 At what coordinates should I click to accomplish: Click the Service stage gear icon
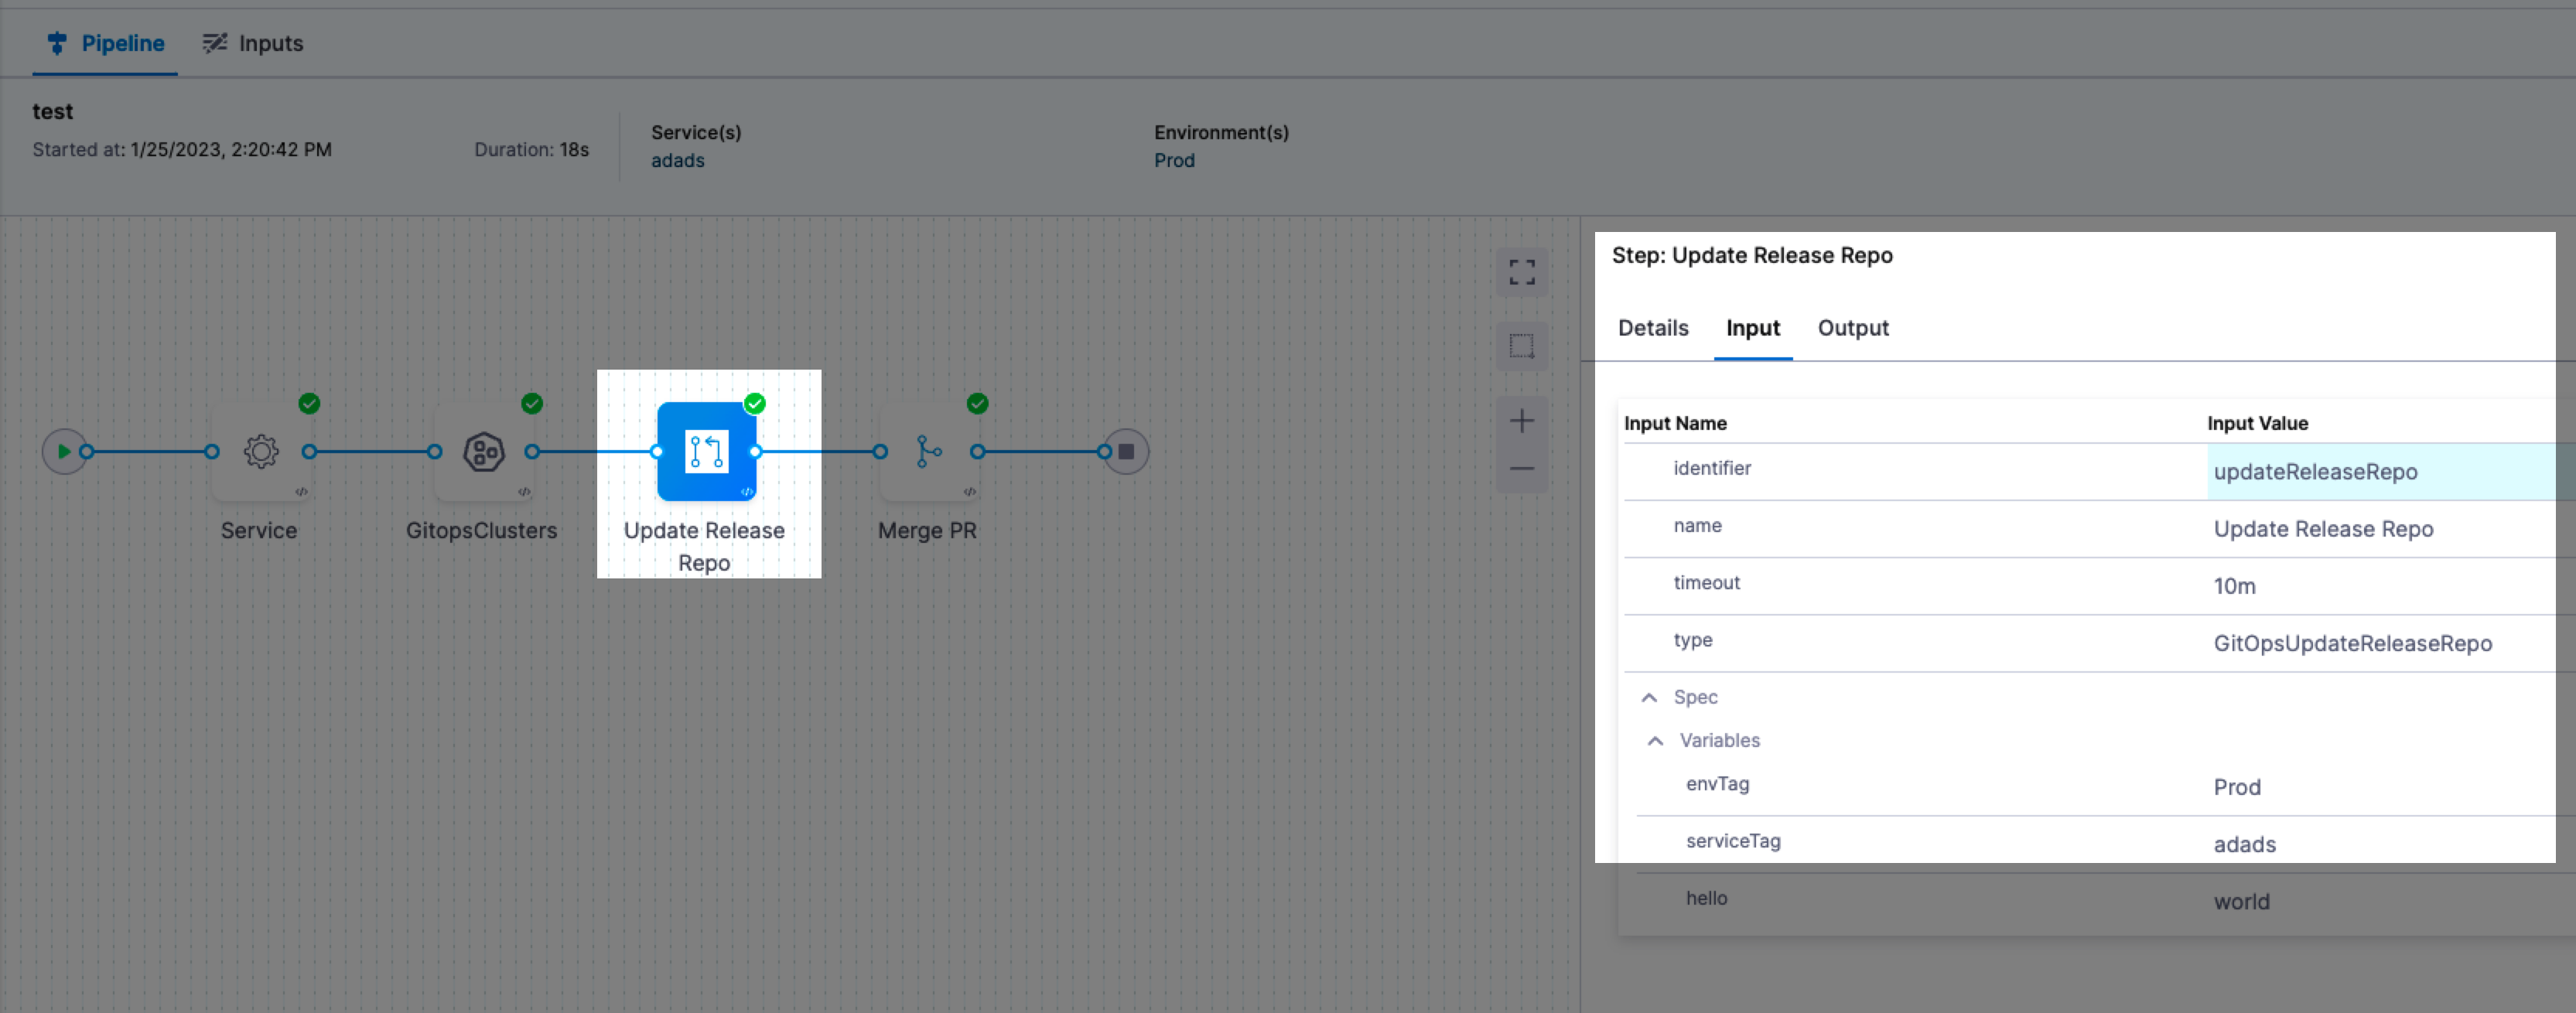click(x=261, y=451)
